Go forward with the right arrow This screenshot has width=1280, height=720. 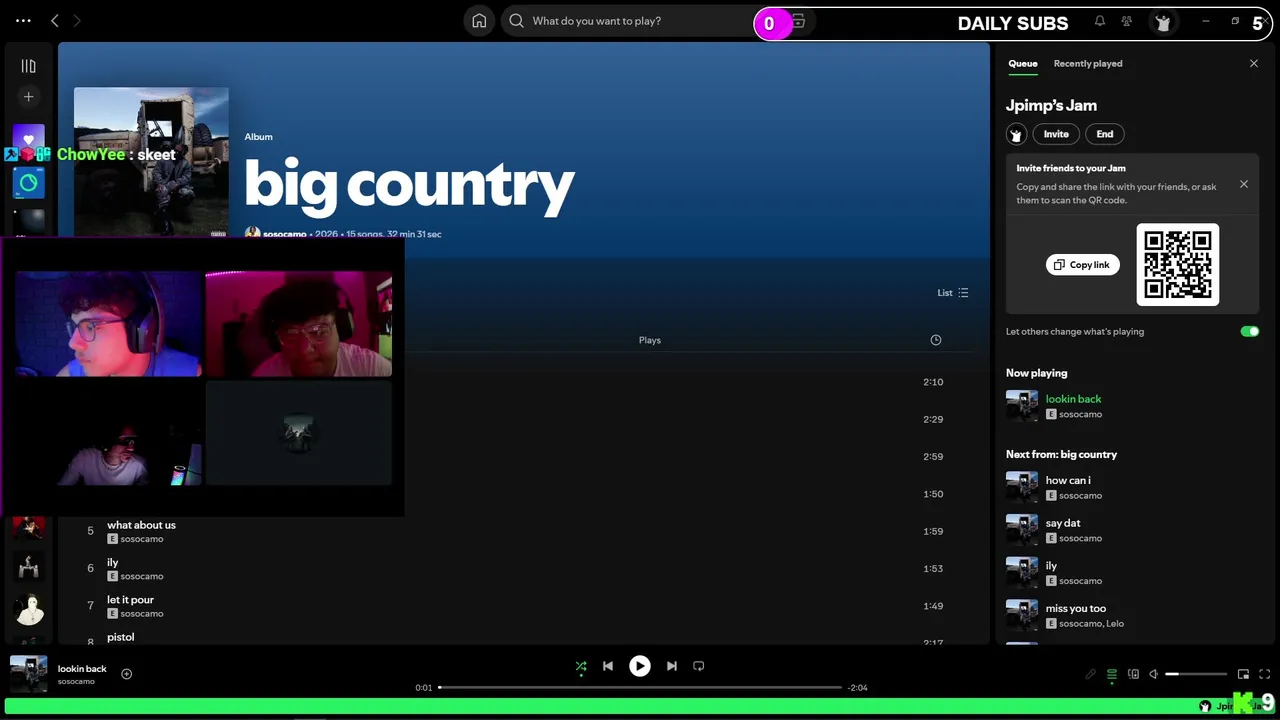pos(77,21)
